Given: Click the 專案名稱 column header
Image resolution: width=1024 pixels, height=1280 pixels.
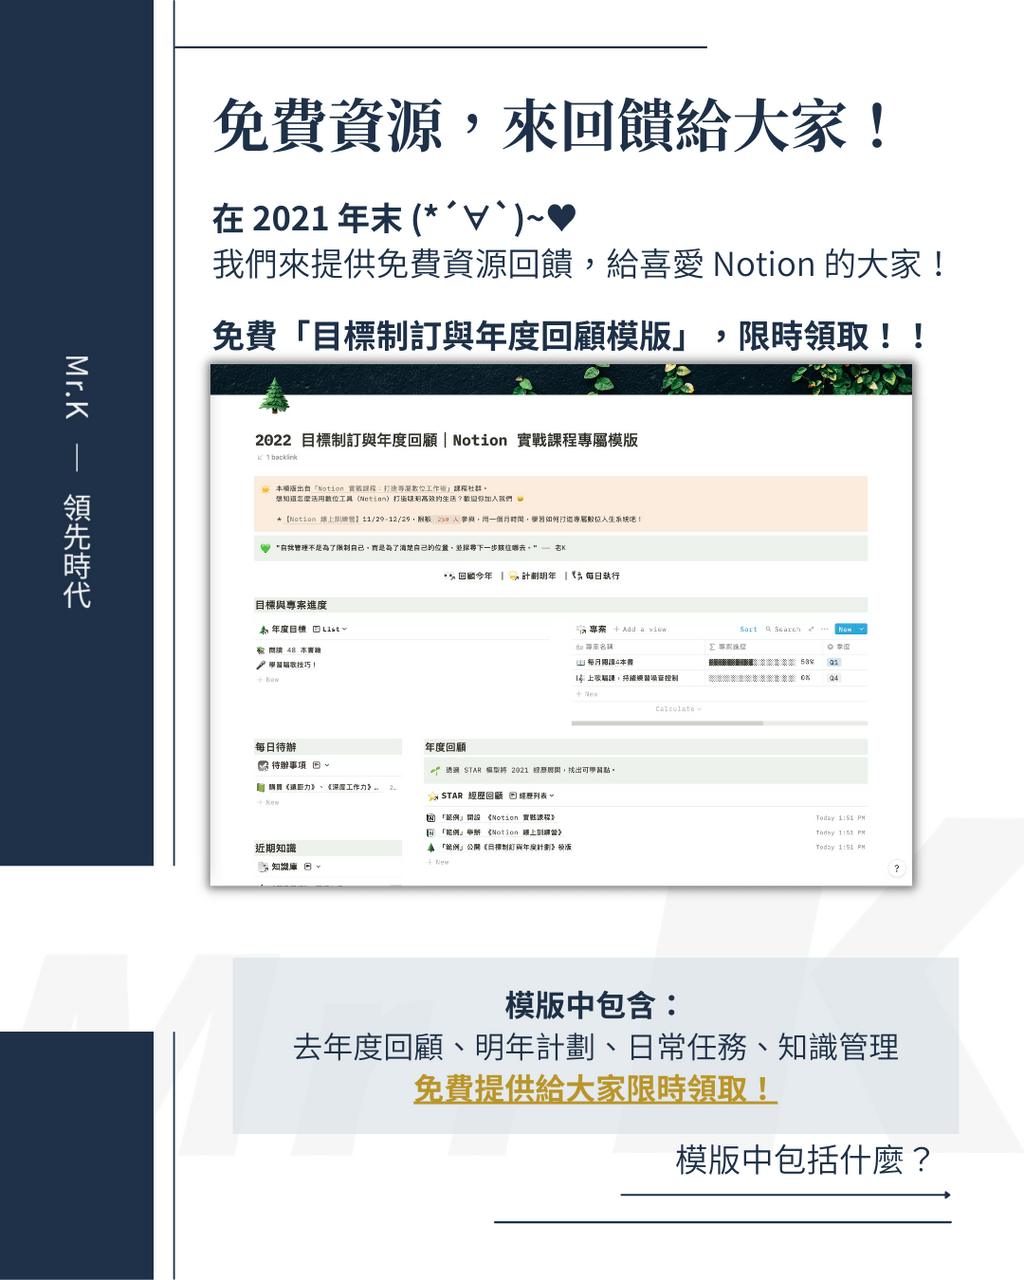Looking at the screenshot, I should [594, 647].
